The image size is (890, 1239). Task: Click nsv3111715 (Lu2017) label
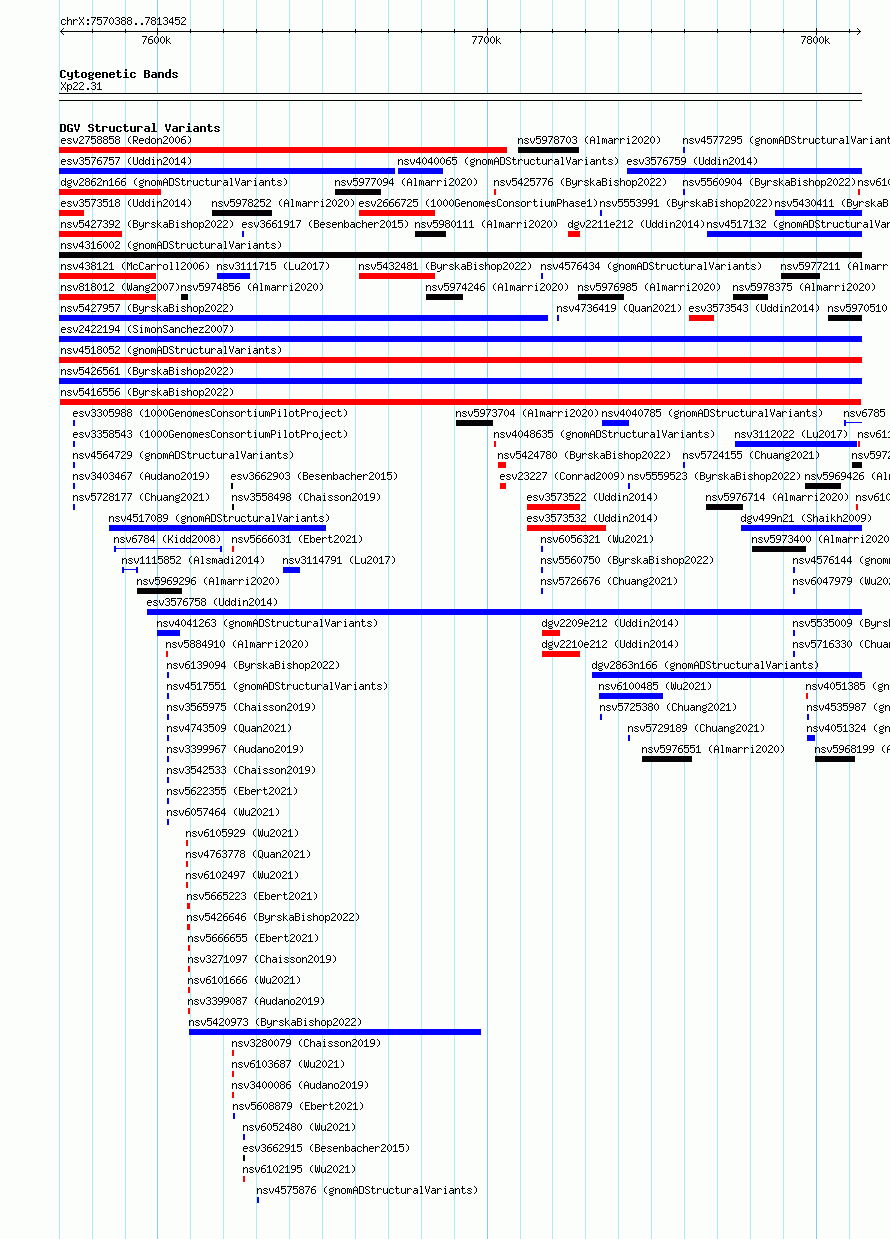(x=273, y=267)
